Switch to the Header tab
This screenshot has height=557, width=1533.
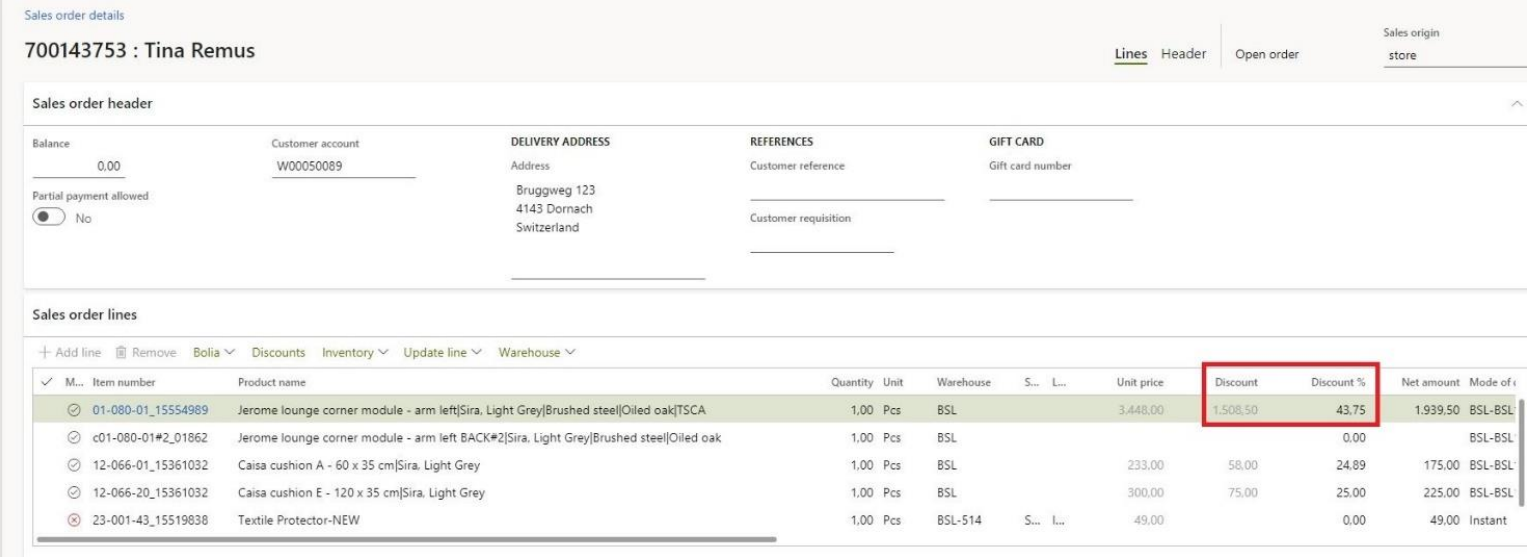pos(1182,54)
